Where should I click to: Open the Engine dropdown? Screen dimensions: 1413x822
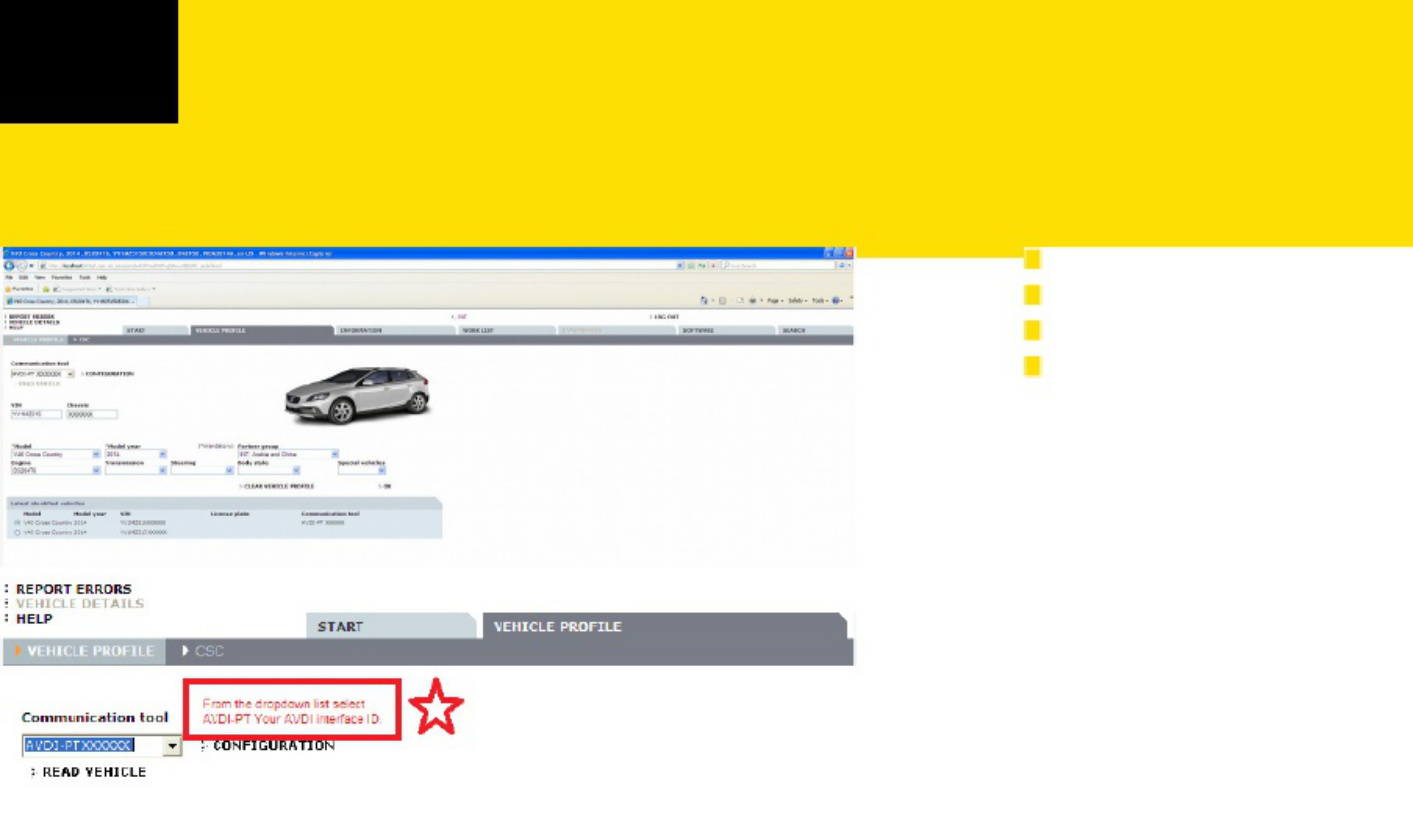click(55, 470)
